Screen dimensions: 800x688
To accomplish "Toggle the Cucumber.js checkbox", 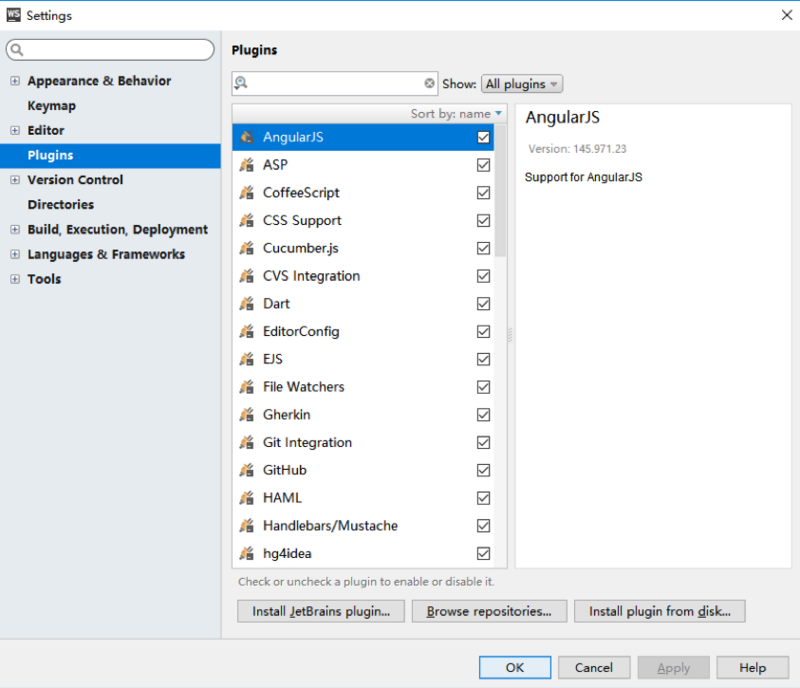I will (x=483, y=248).
